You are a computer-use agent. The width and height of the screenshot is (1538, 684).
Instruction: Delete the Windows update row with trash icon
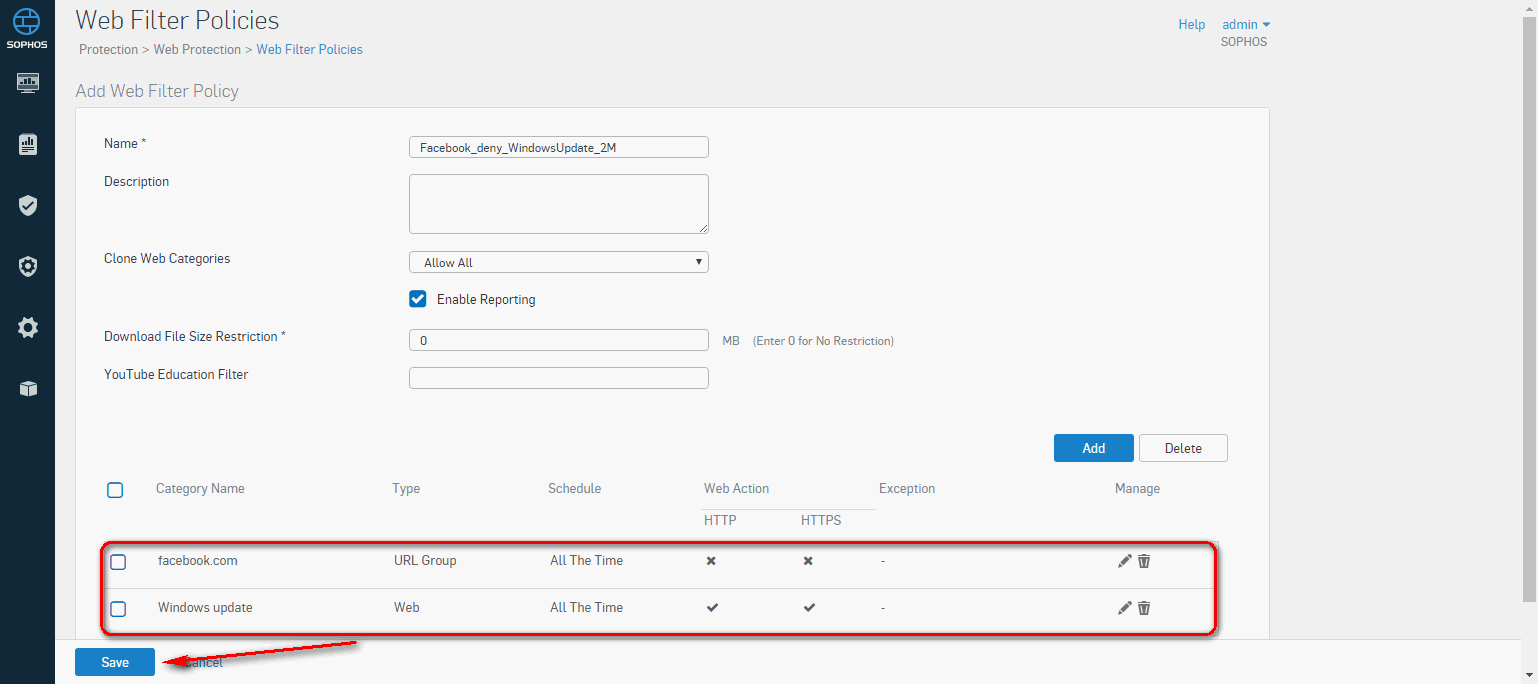pos(1144,608)
